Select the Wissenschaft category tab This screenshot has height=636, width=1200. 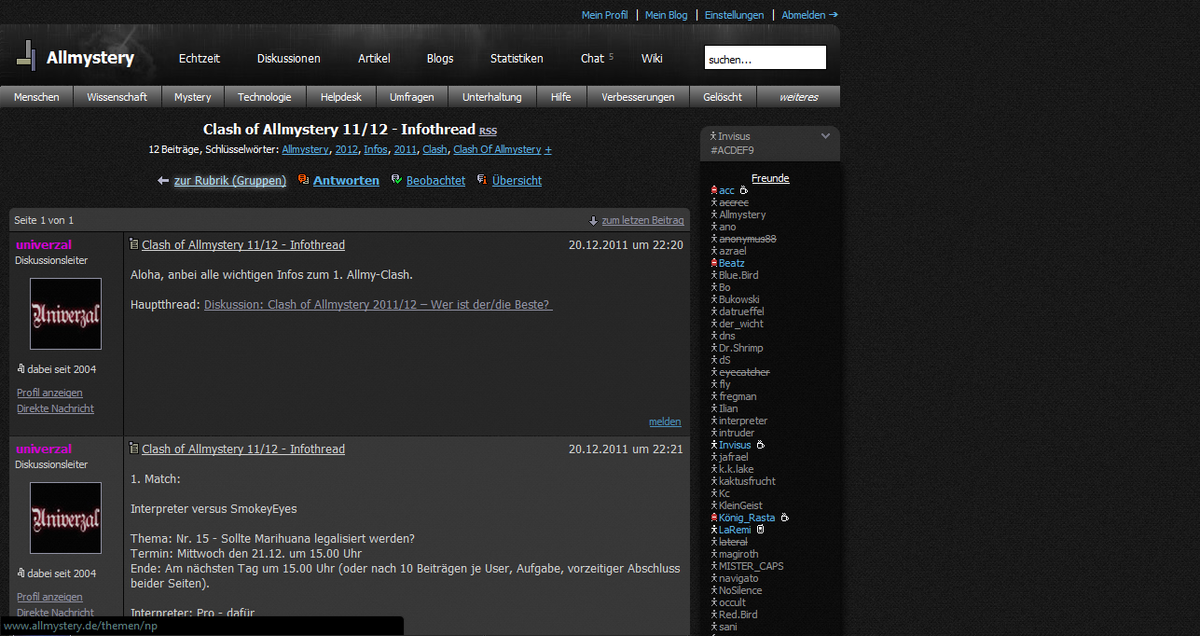point(117,97)
